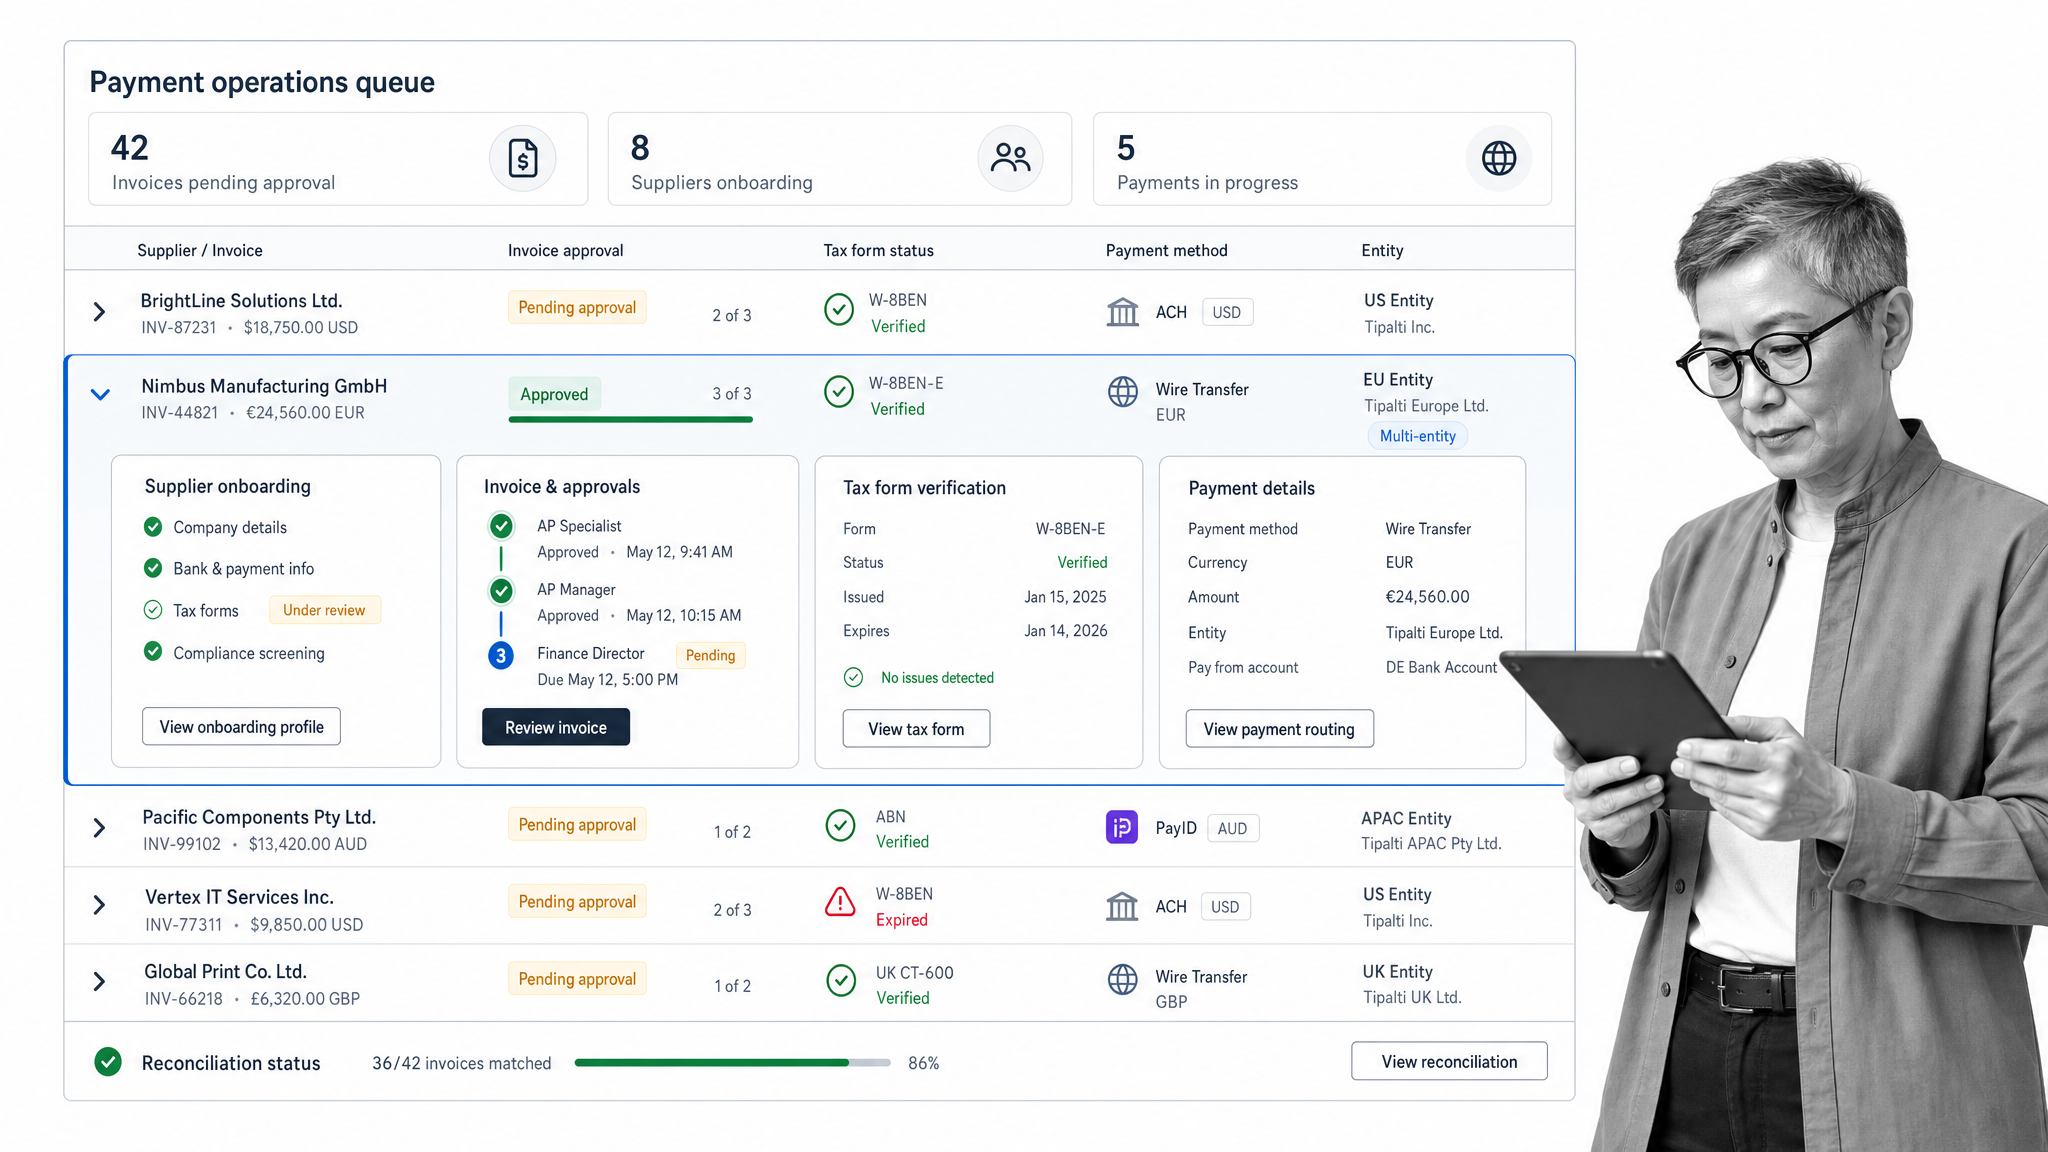Click the Nimbus 3 of 3 approval progress bar
This screenshot has height=1152, width=2048.
631,420
